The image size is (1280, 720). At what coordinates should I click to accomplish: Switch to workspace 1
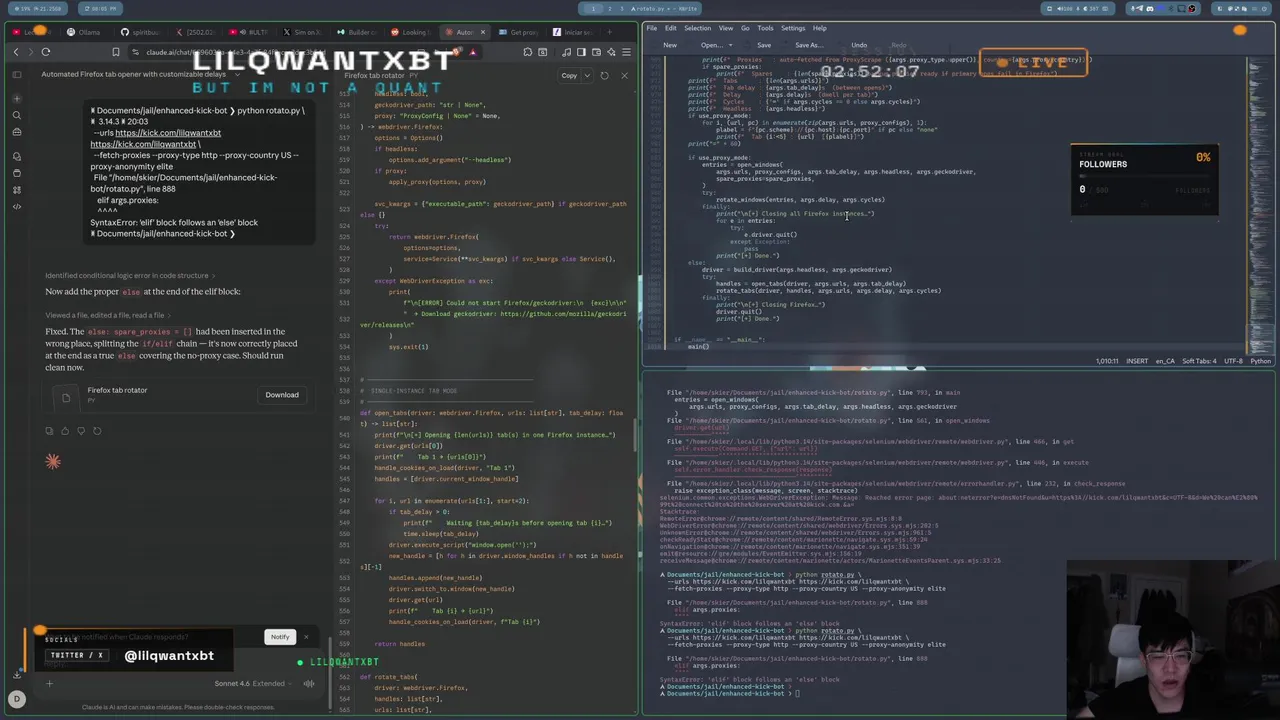coord(594,8)
